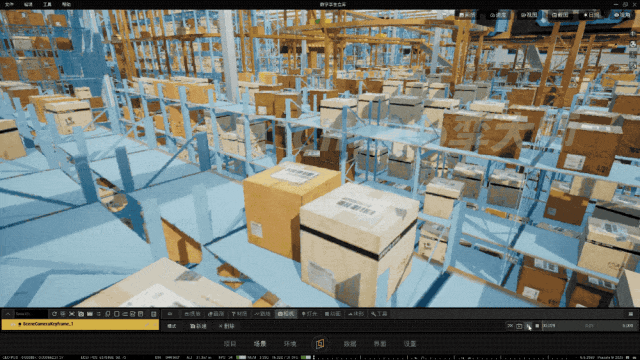
Task: Open the 环境 section
Action: pos(290,344)
